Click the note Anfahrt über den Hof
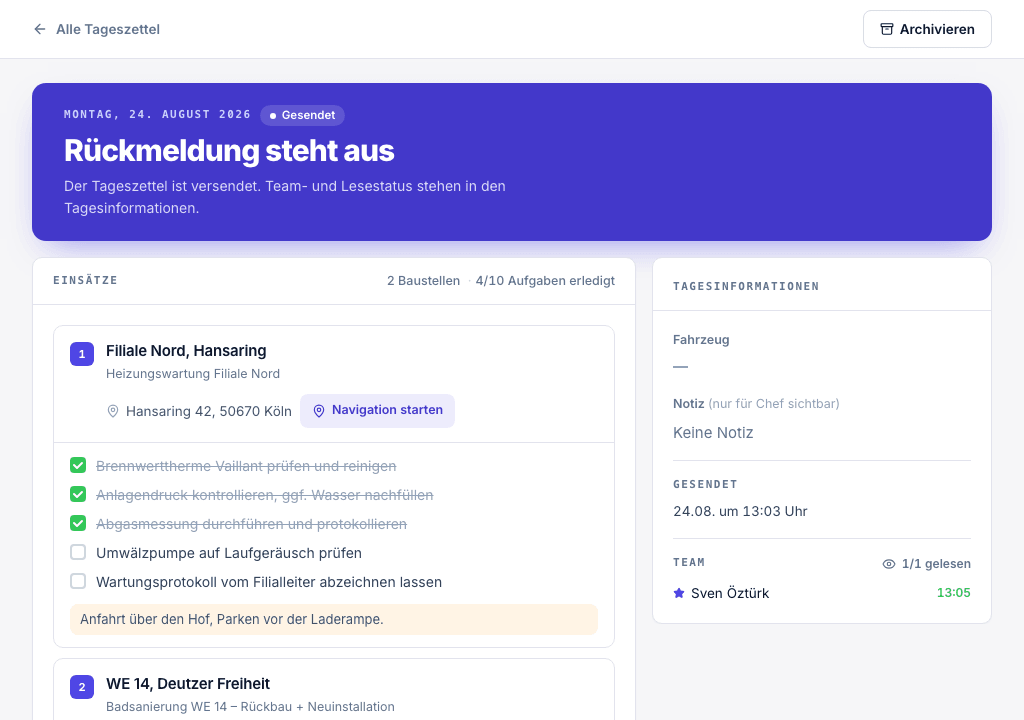The height and width of the screenshot is (720, 1024). (334, 619)
